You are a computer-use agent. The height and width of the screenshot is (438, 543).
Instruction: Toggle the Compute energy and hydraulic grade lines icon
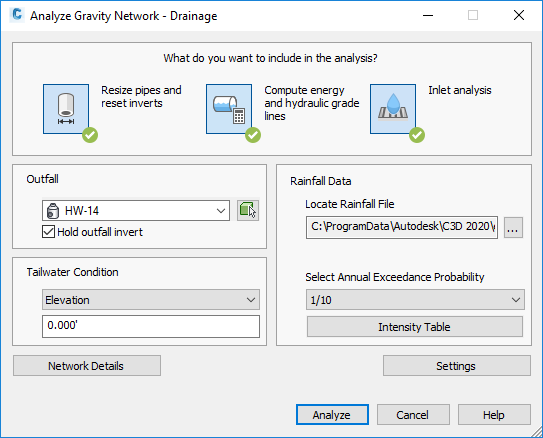pyautogui.click(x=229, y=109)
